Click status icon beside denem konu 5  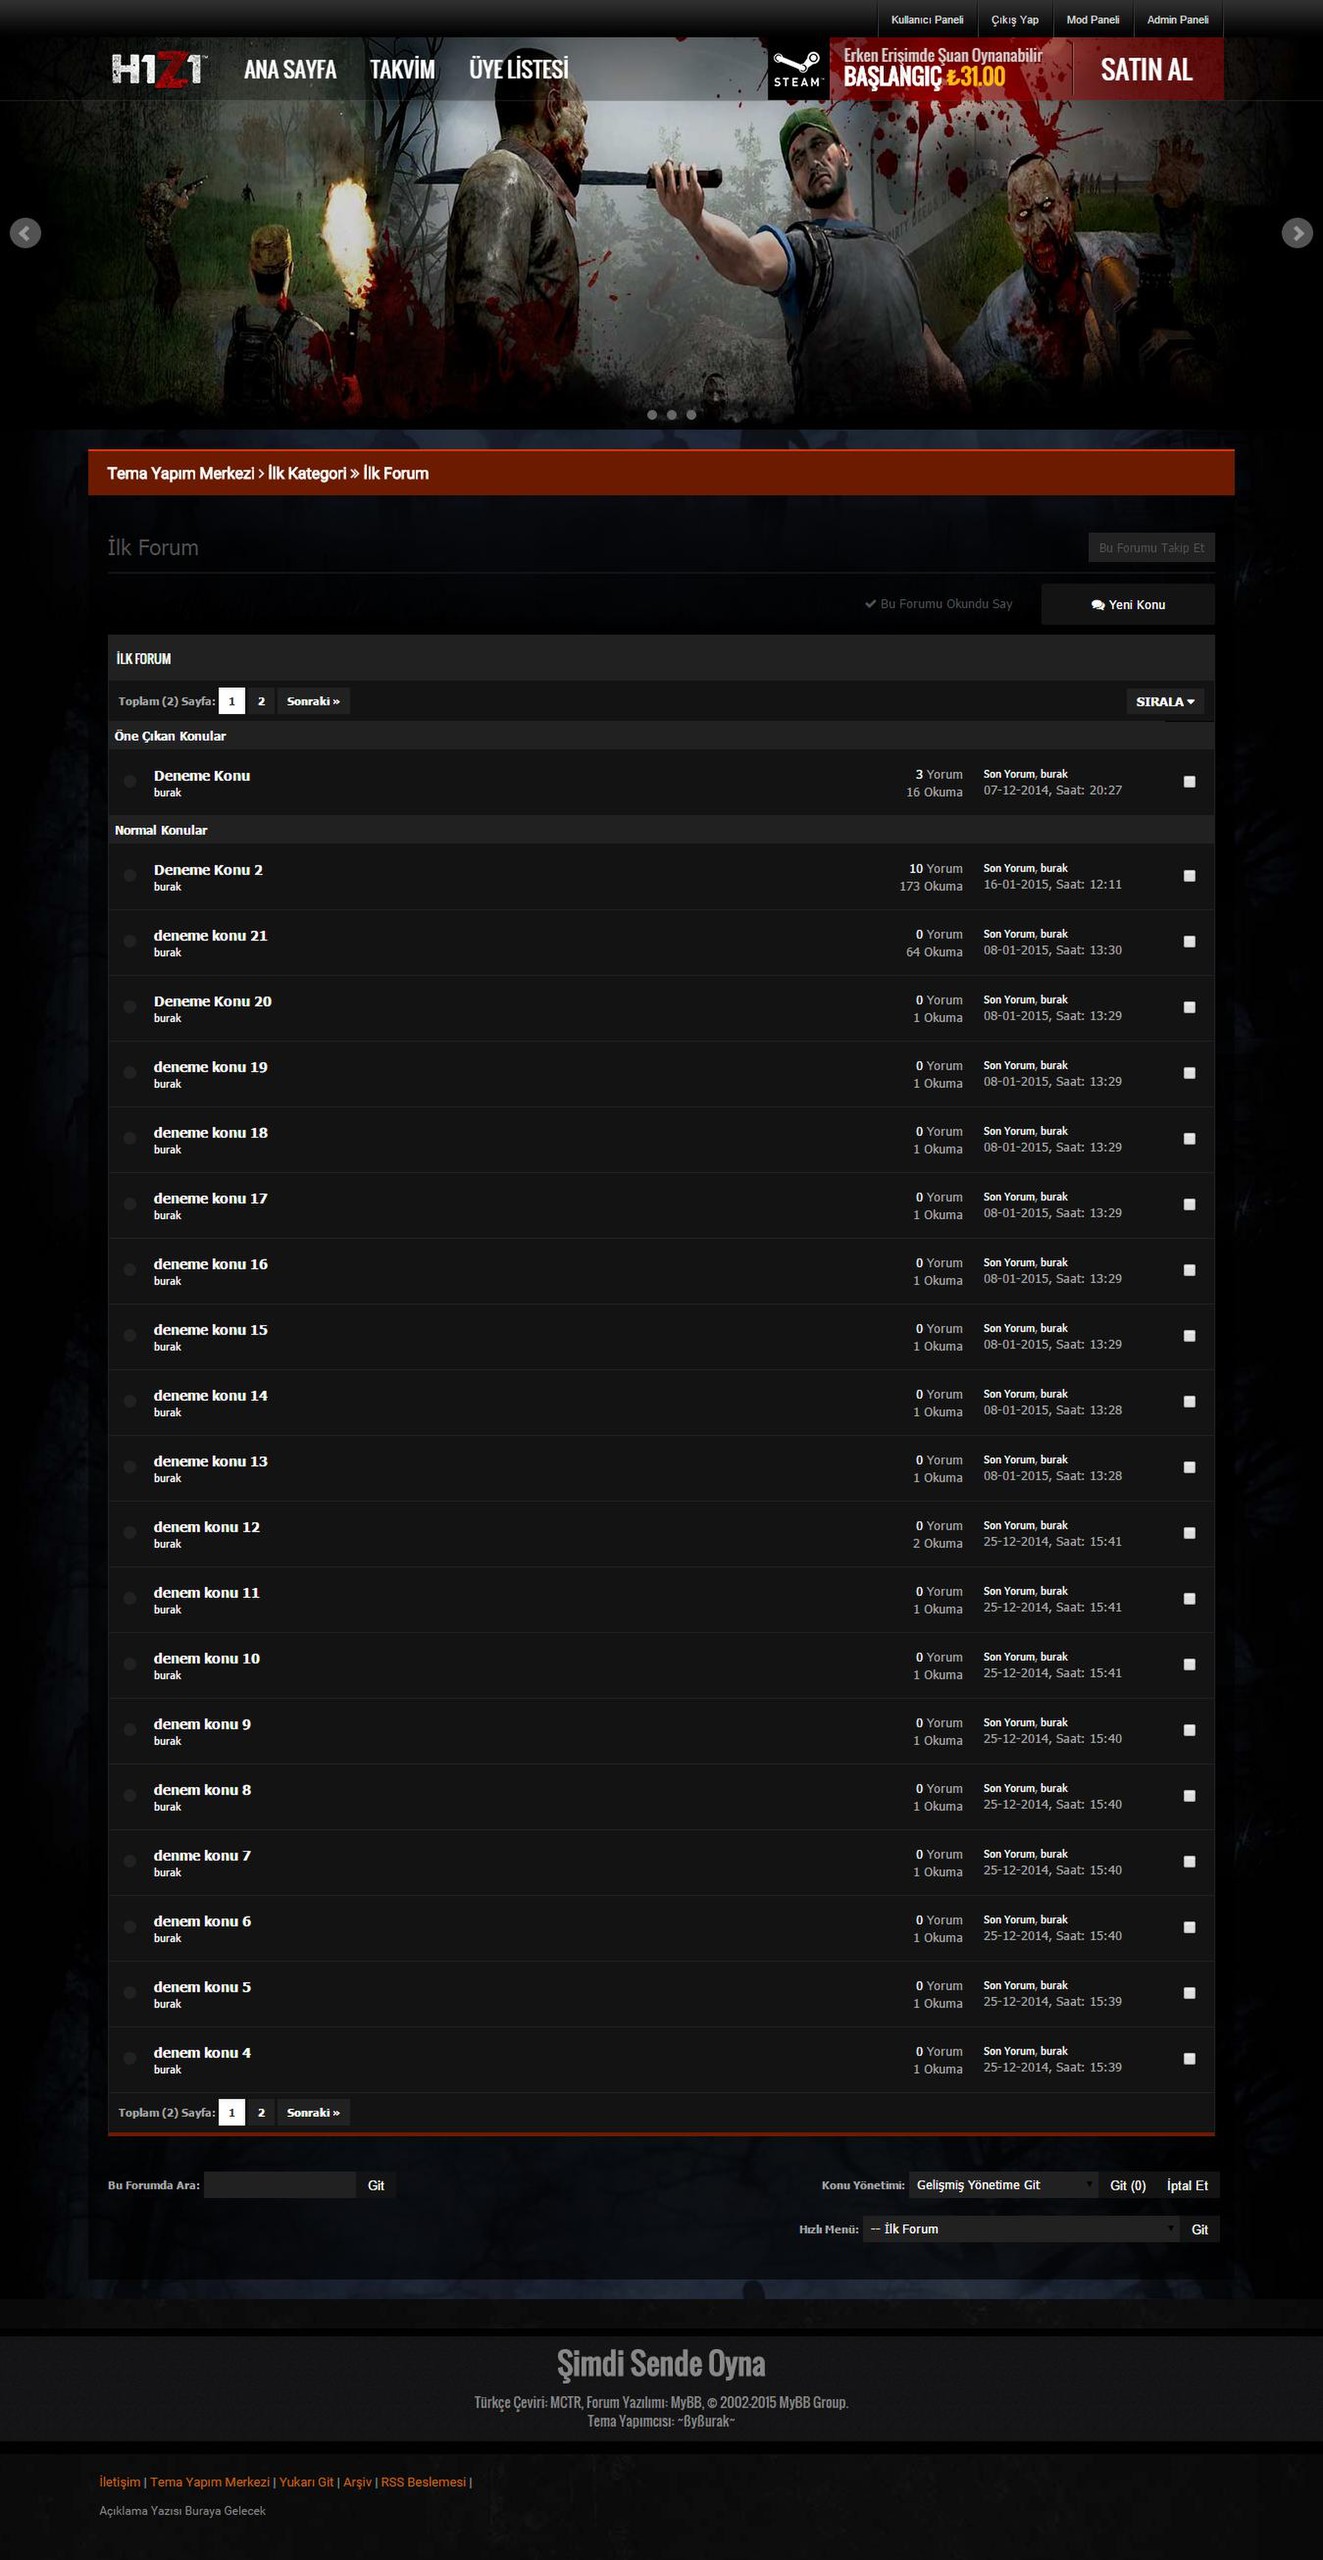tap(130, 1993)
